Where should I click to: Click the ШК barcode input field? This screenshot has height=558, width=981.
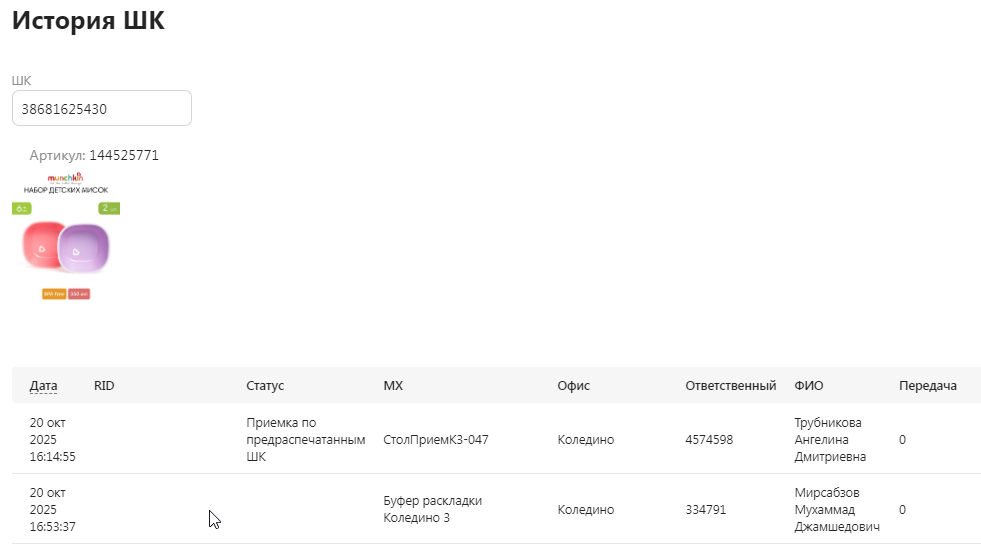(x=101, y=109)
